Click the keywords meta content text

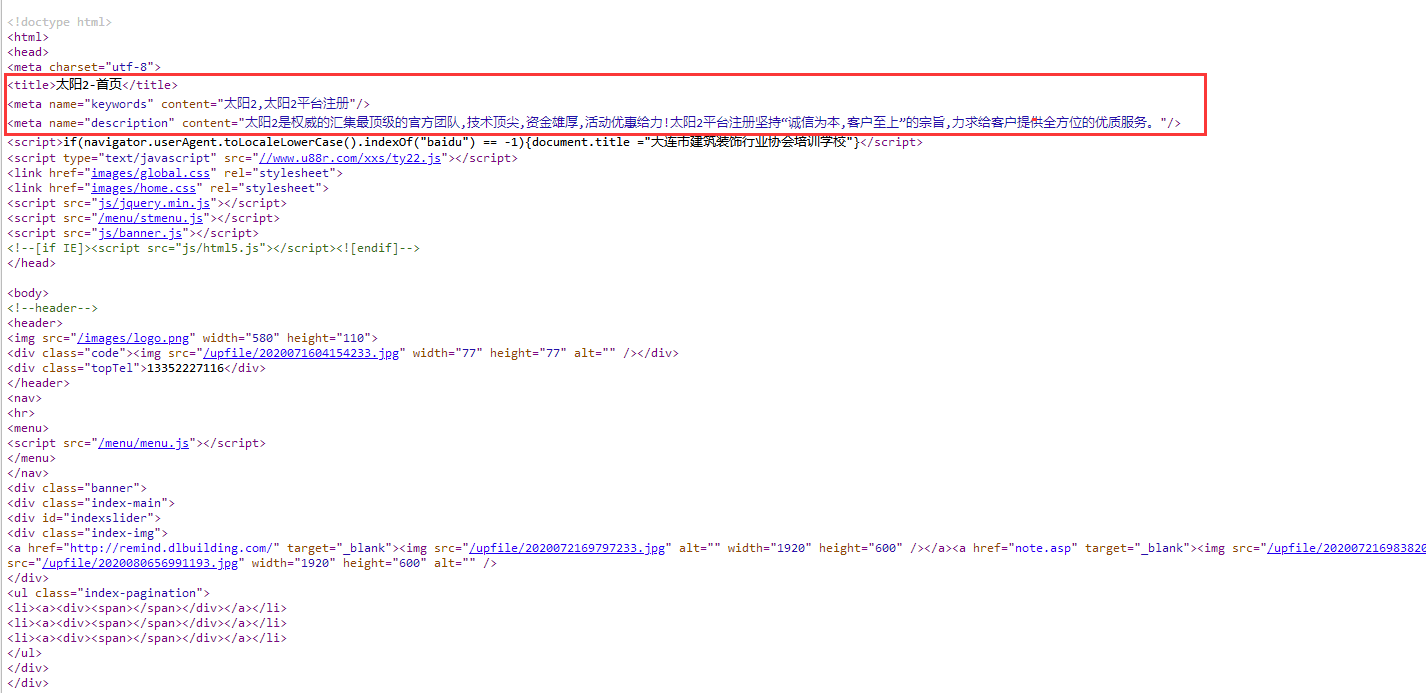[x=288, y=104]
